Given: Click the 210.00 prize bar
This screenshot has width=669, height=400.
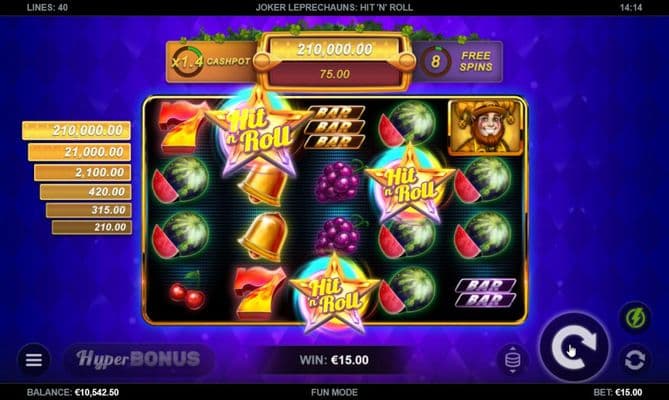Looking at the screenshot, I should [91, 227].
